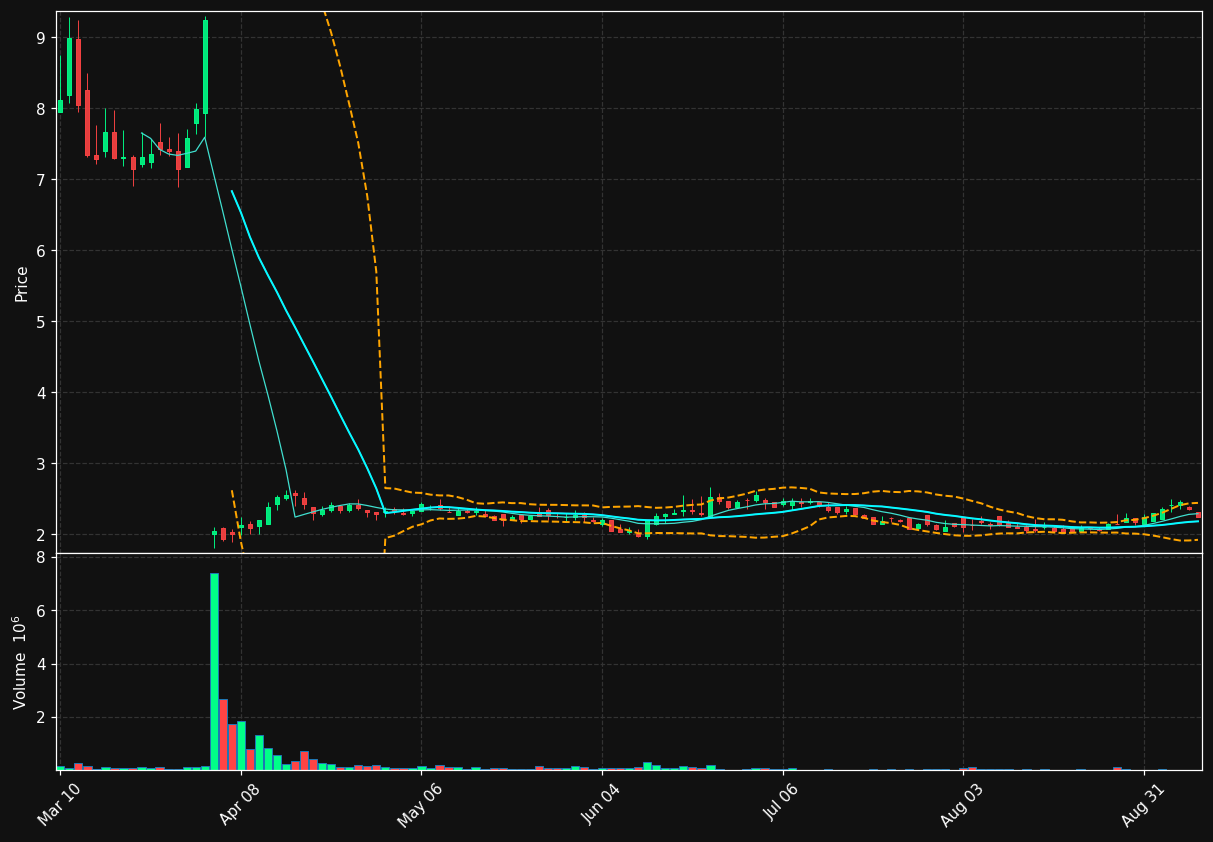Click volume axis tick label 4
Screen dimensions: 1213x842
41,664
